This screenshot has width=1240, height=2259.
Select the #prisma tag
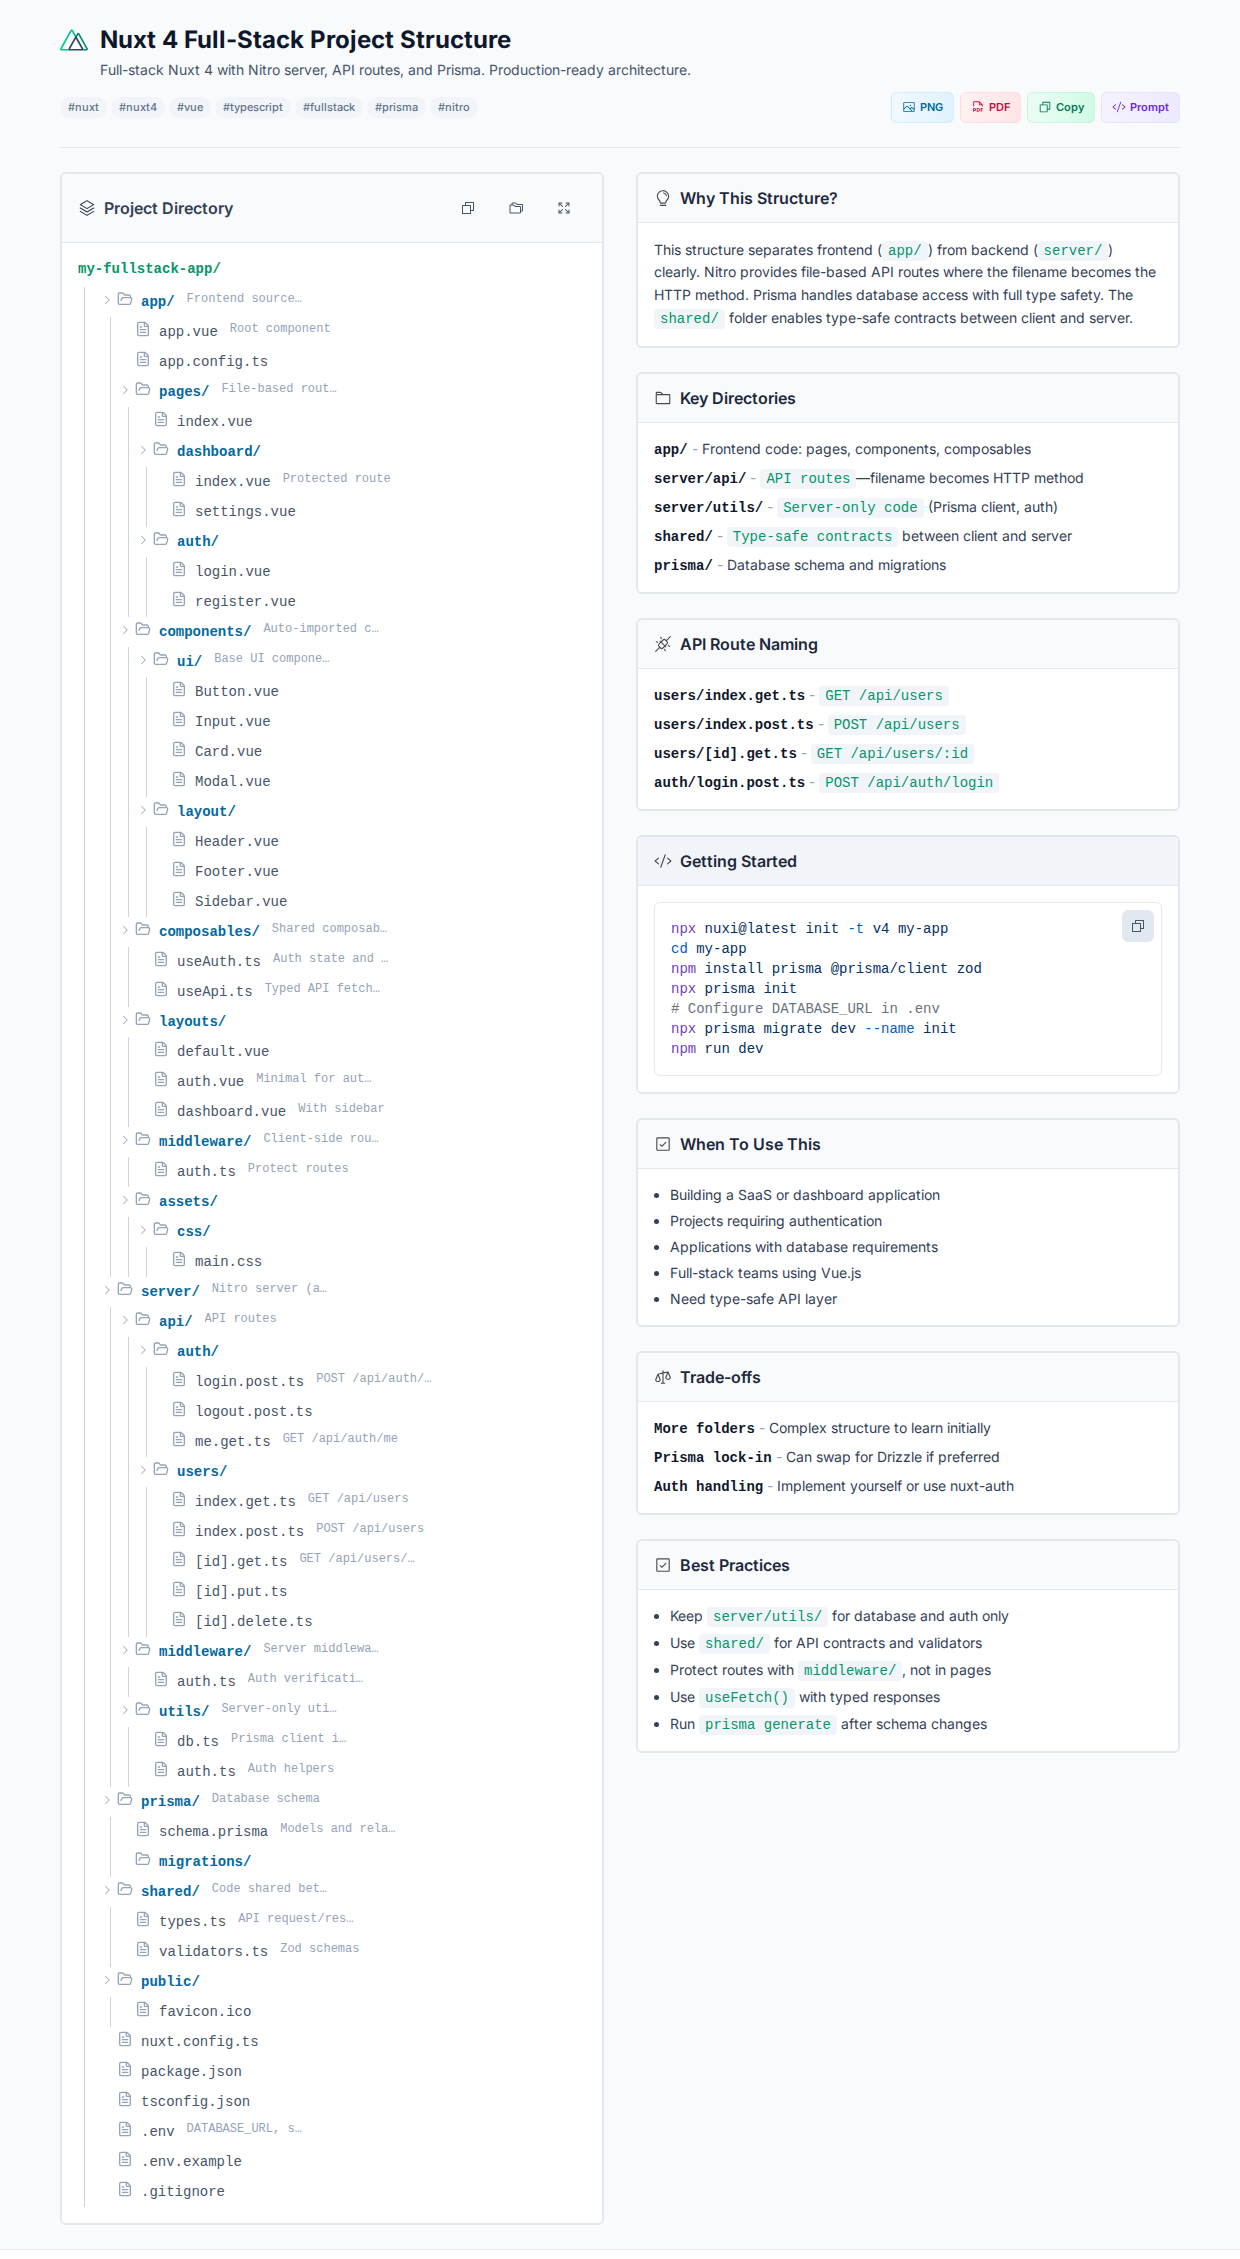(396, 107)
